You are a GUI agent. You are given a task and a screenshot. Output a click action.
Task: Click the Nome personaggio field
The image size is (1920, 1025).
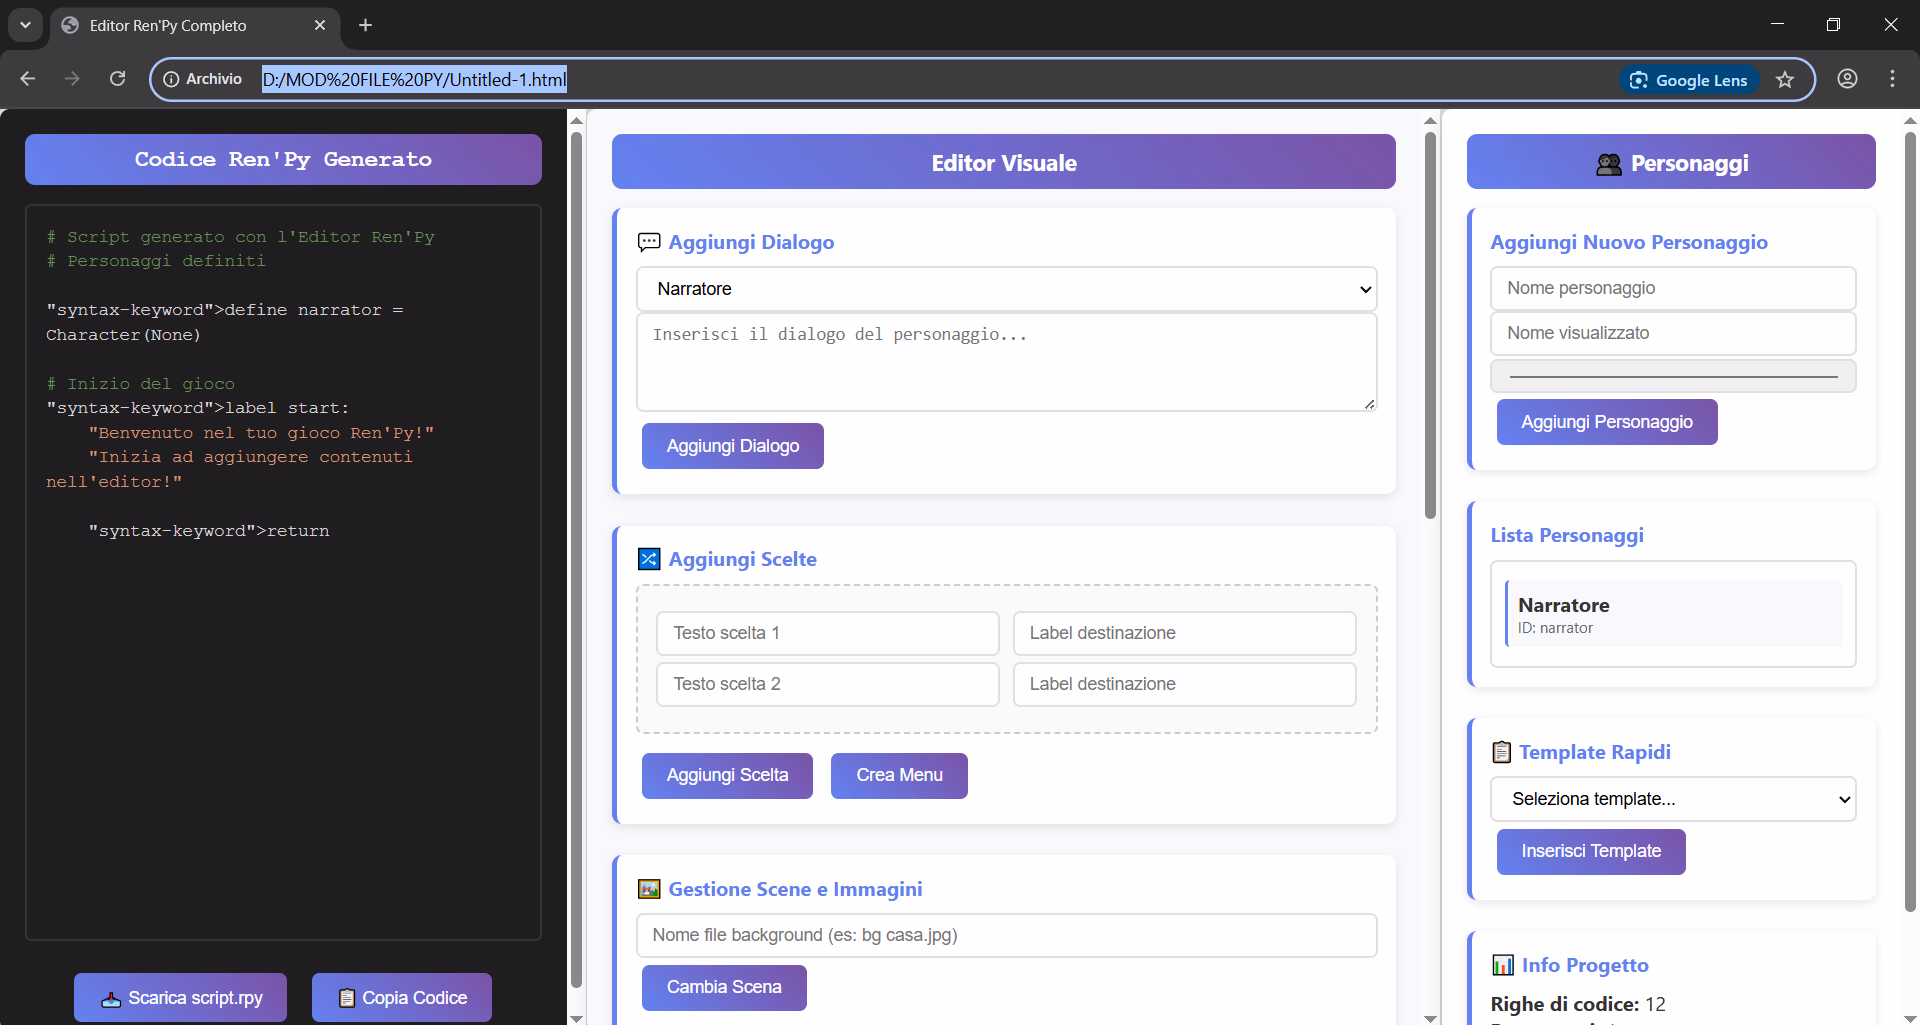(1673, 288)
